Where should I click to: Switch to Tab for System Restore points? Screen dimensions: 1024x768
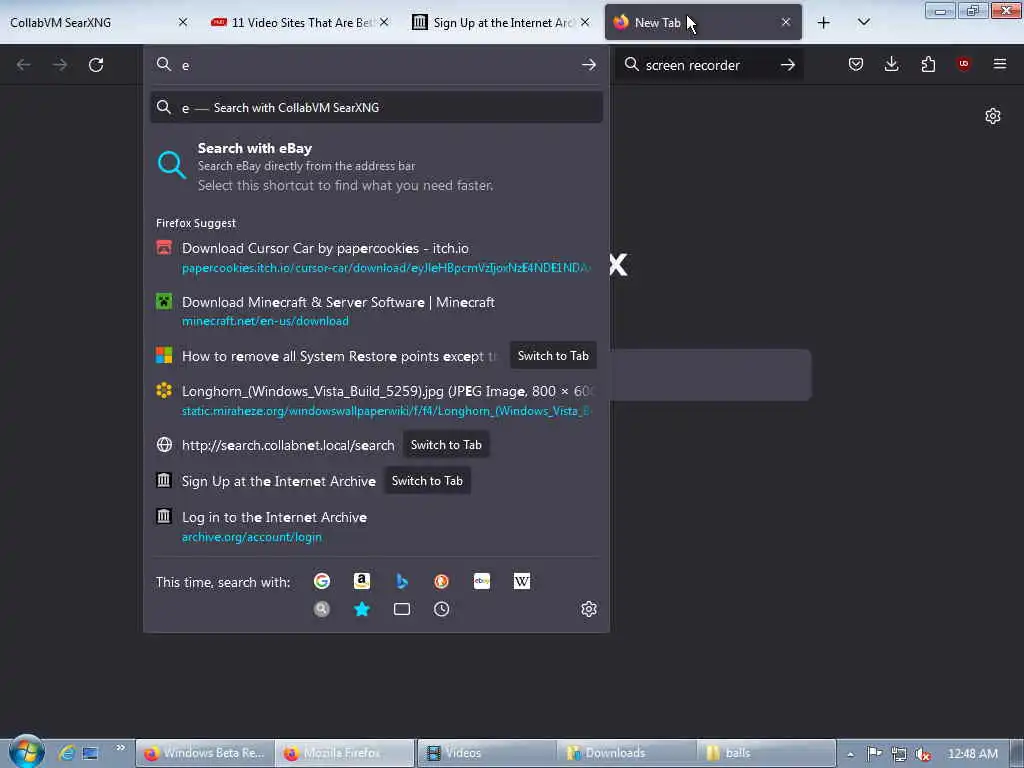[x=552, y=356]
